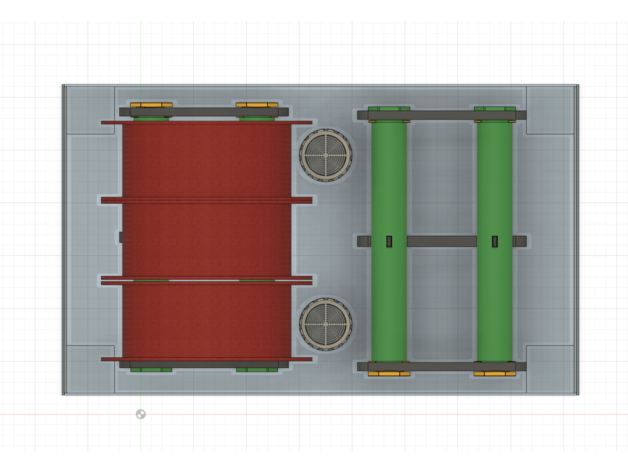Viewport: 628px width, 472px height.
Task: Select the lower circular fan vent
Action: pos(324,322)
